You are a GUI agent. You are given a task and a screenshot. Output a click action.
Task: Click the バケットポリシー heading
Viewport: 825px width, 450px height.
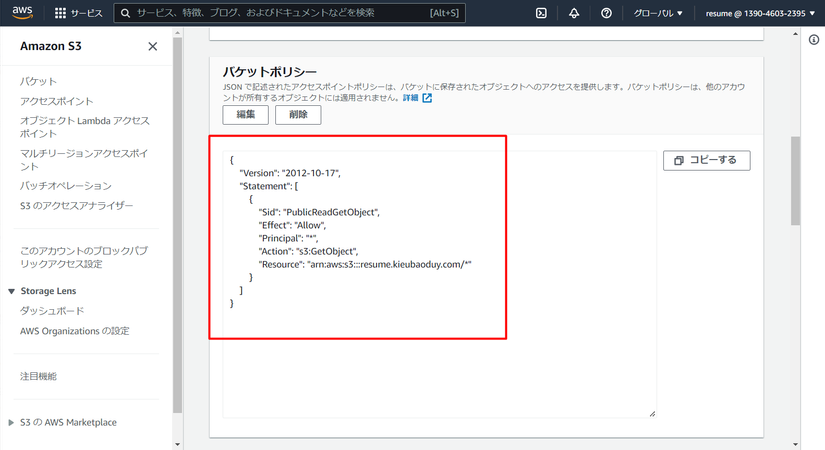click(x=269, y=72)
